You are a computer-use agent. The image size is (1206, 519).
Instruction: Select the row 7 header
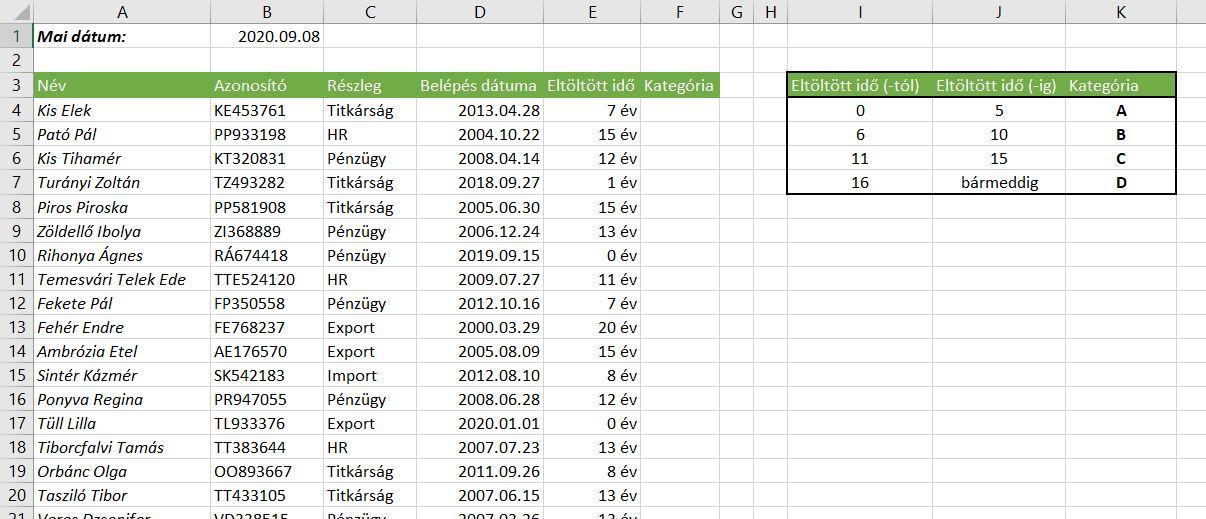(16, 183)
